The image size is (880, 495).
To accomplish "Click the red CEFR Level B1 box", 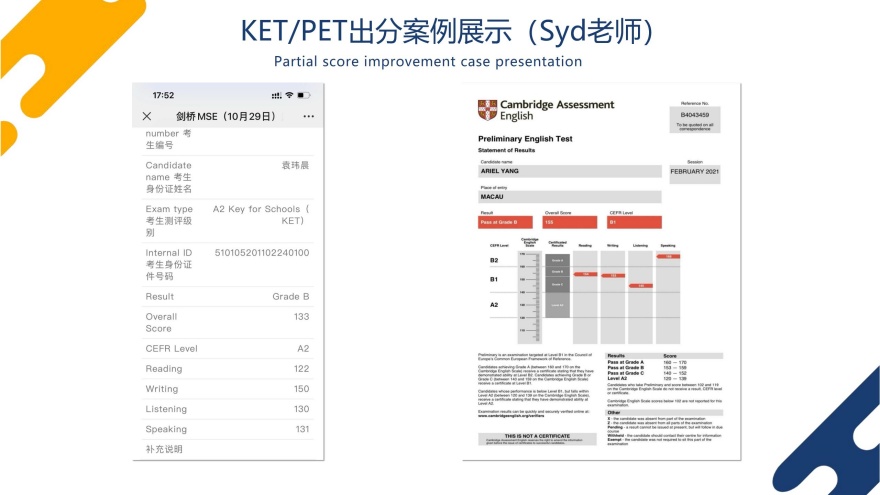I will 634,222.
